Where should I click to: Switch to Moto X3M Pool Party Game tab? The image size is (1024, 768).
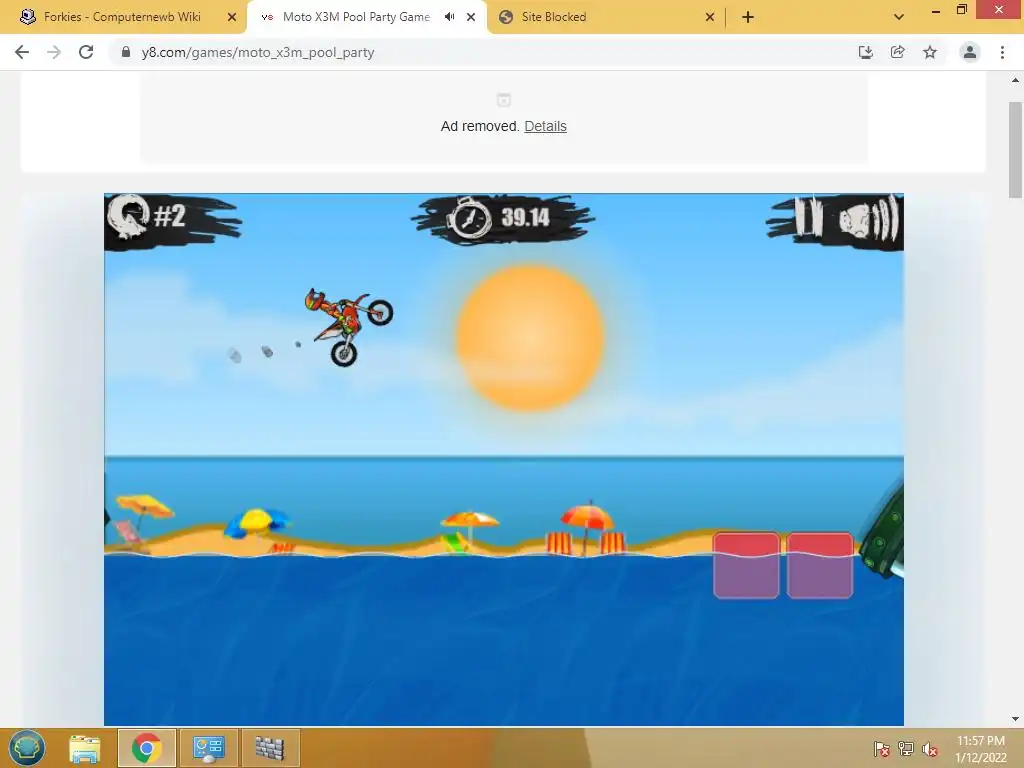pyautogui.click(x=356, y=17)
